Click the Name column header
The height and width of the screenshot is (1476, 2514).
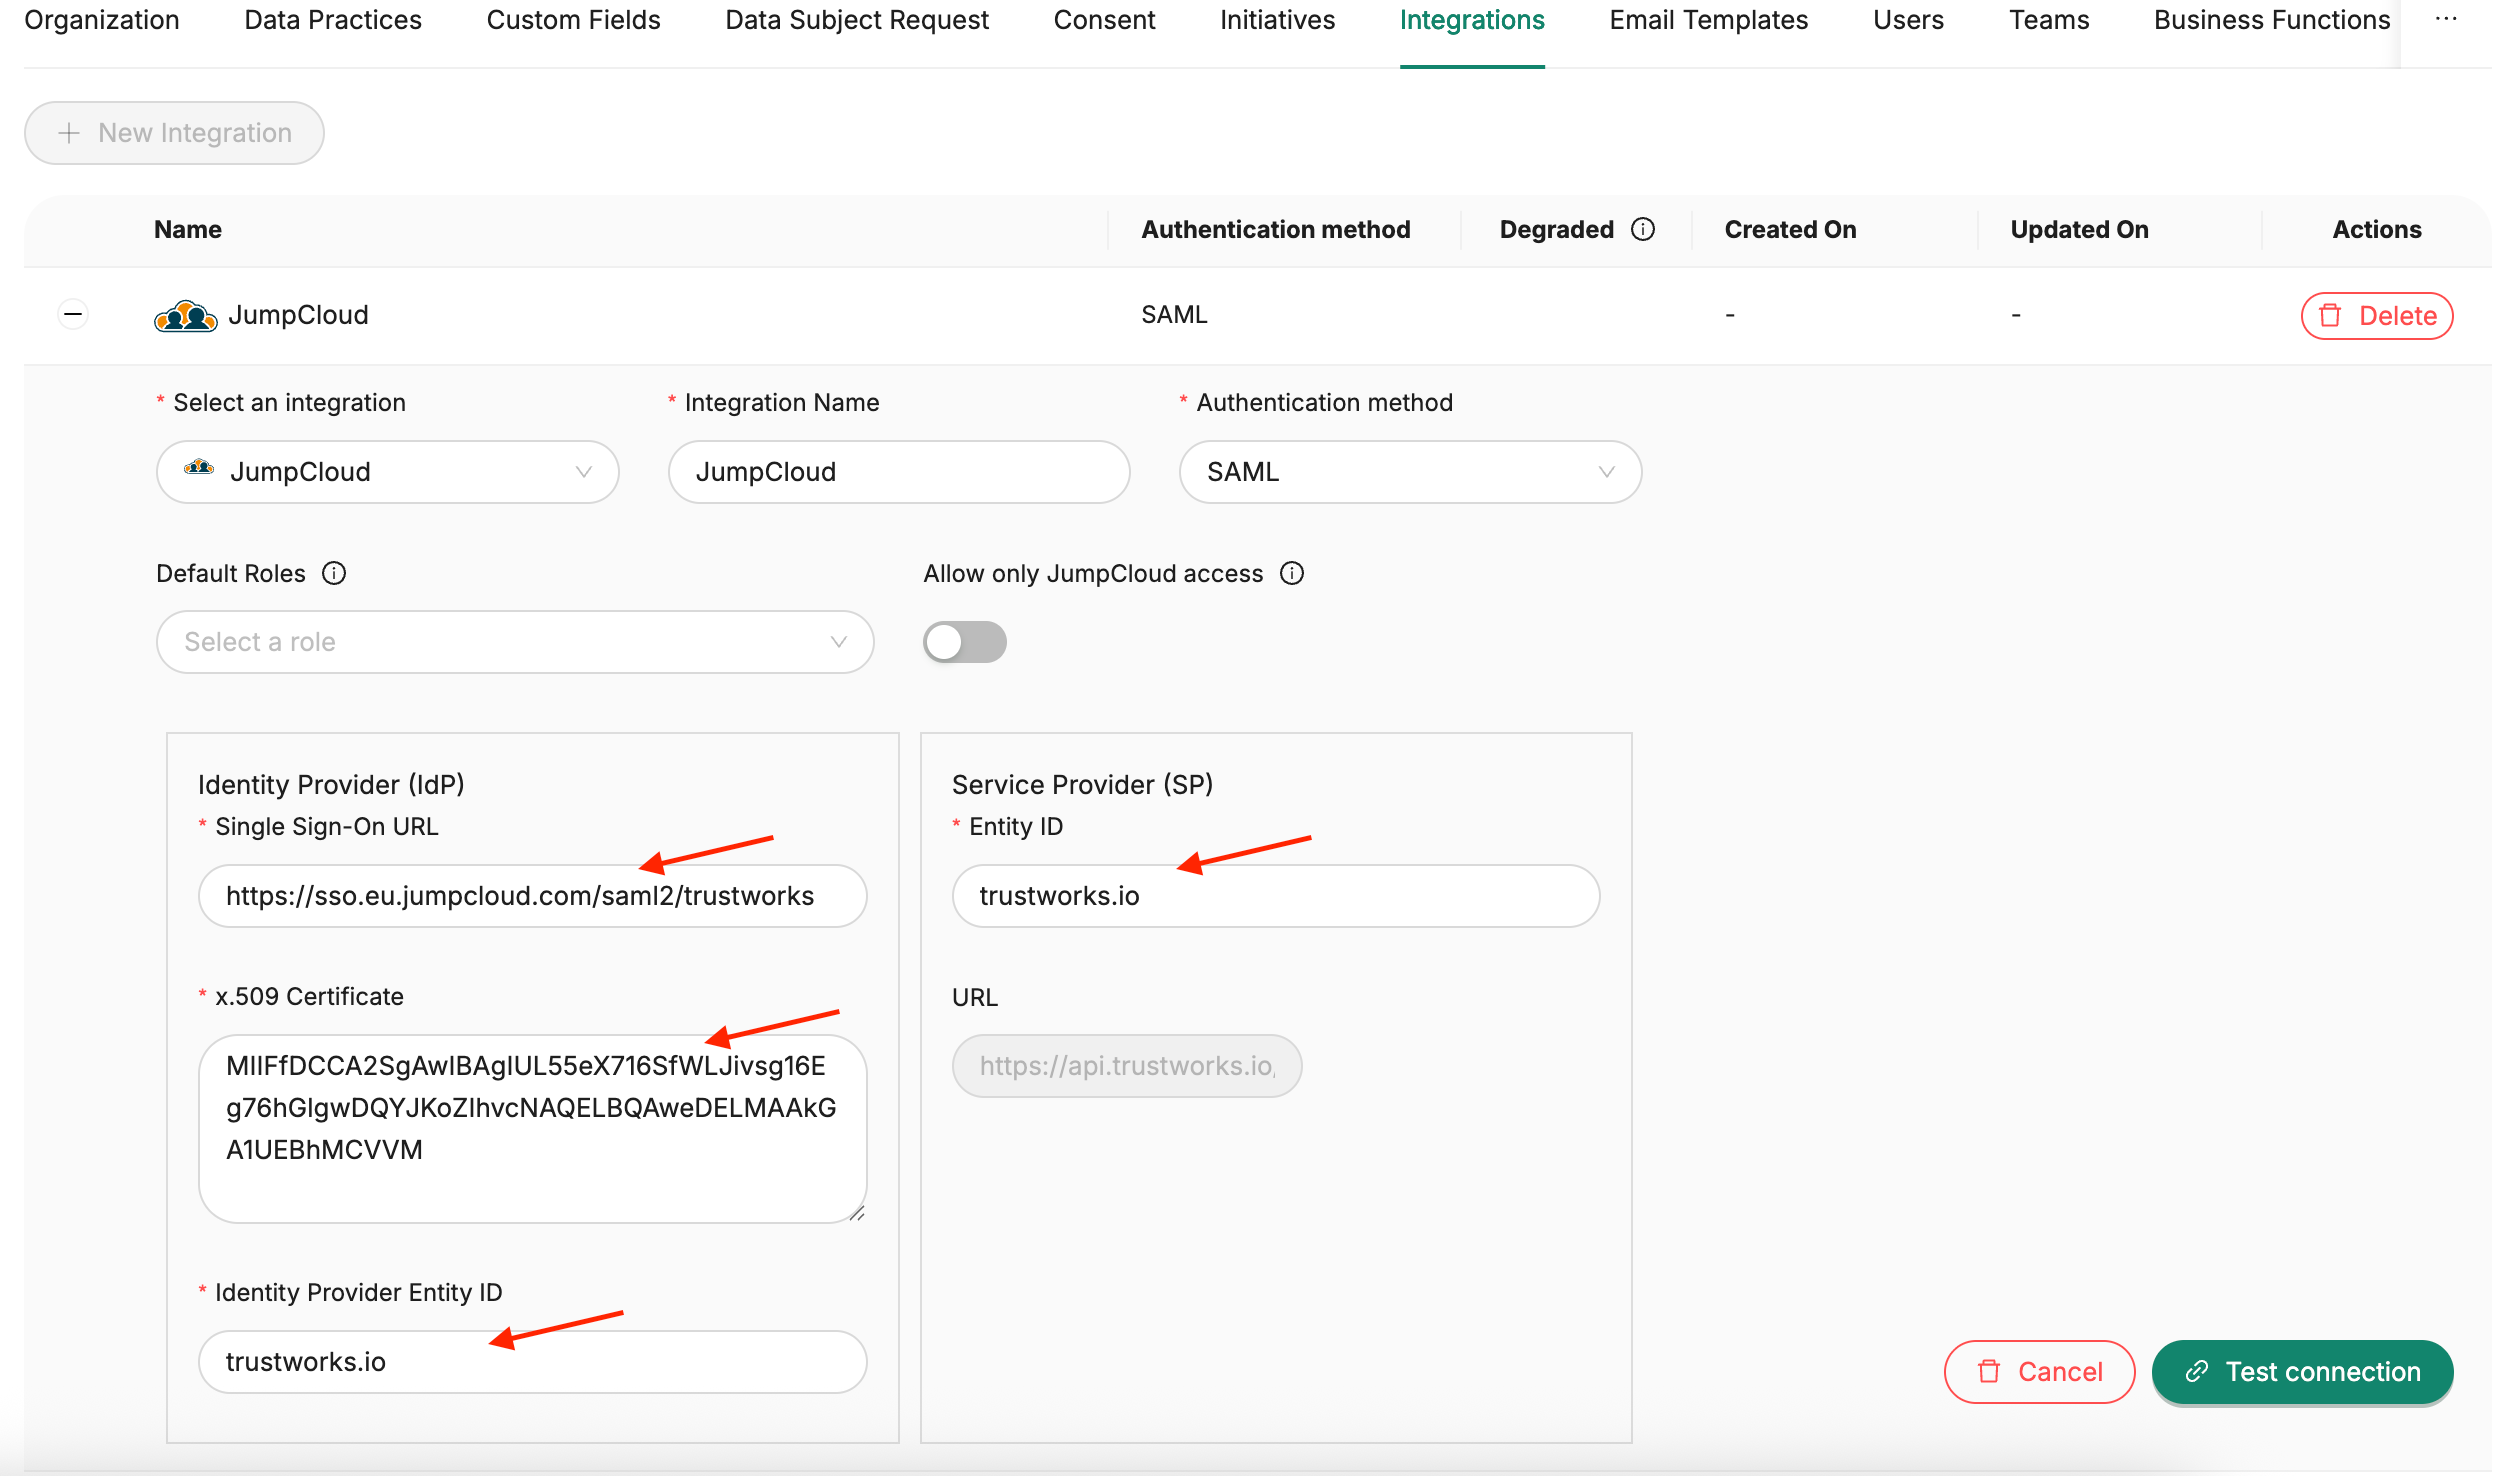[188, 230]
